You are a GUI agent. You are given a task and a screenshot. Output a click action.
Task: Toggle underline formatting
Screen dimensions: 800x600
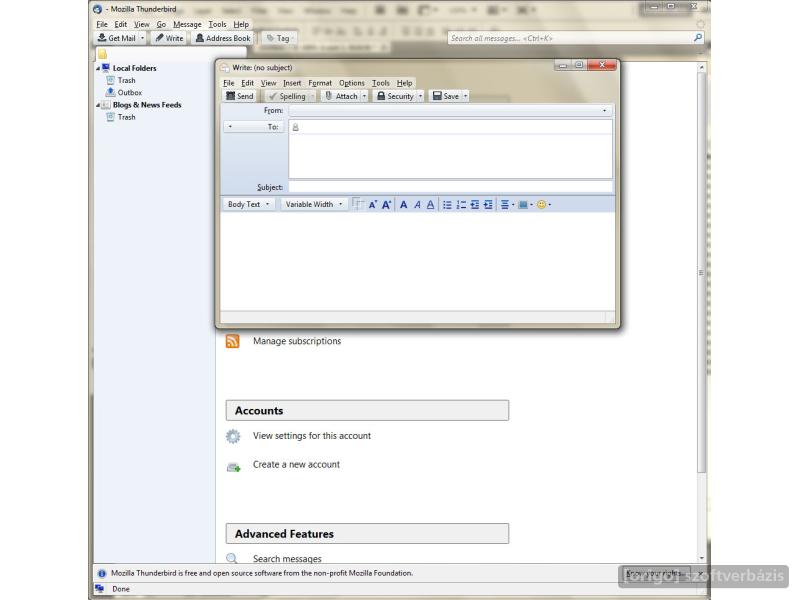tap(431, 205)
